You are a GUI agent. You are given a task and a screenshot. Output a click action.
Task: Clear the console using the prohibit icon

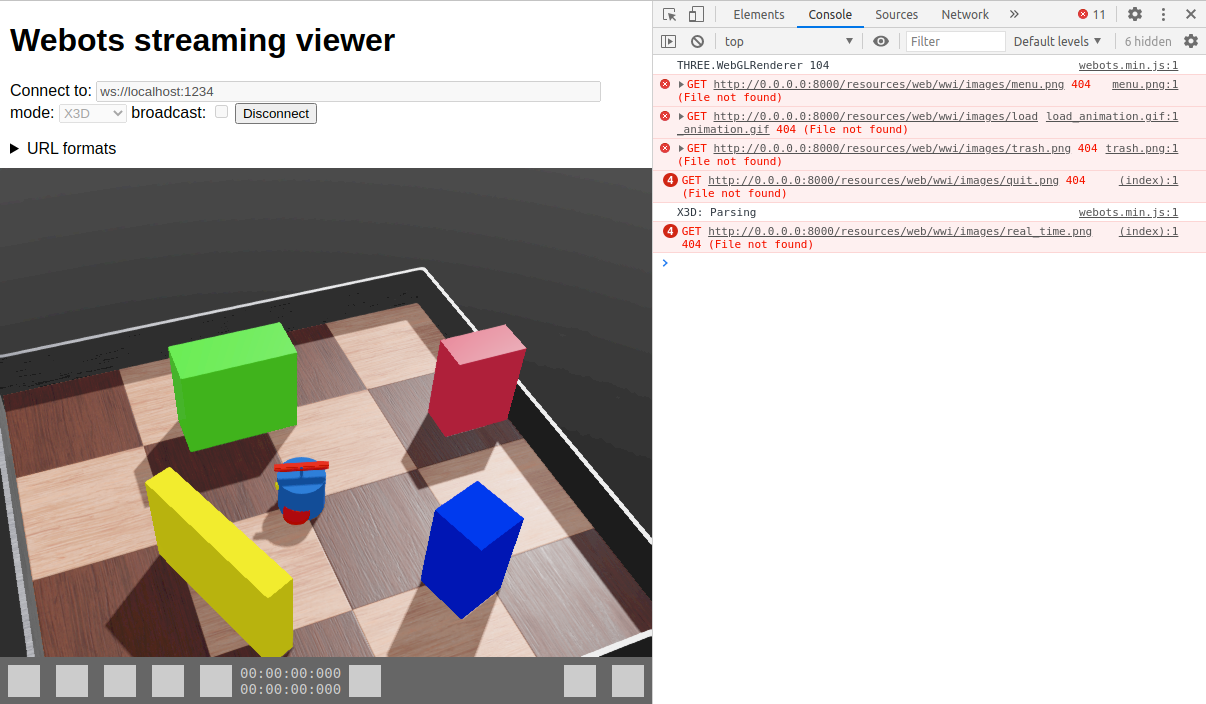[696, 41]
